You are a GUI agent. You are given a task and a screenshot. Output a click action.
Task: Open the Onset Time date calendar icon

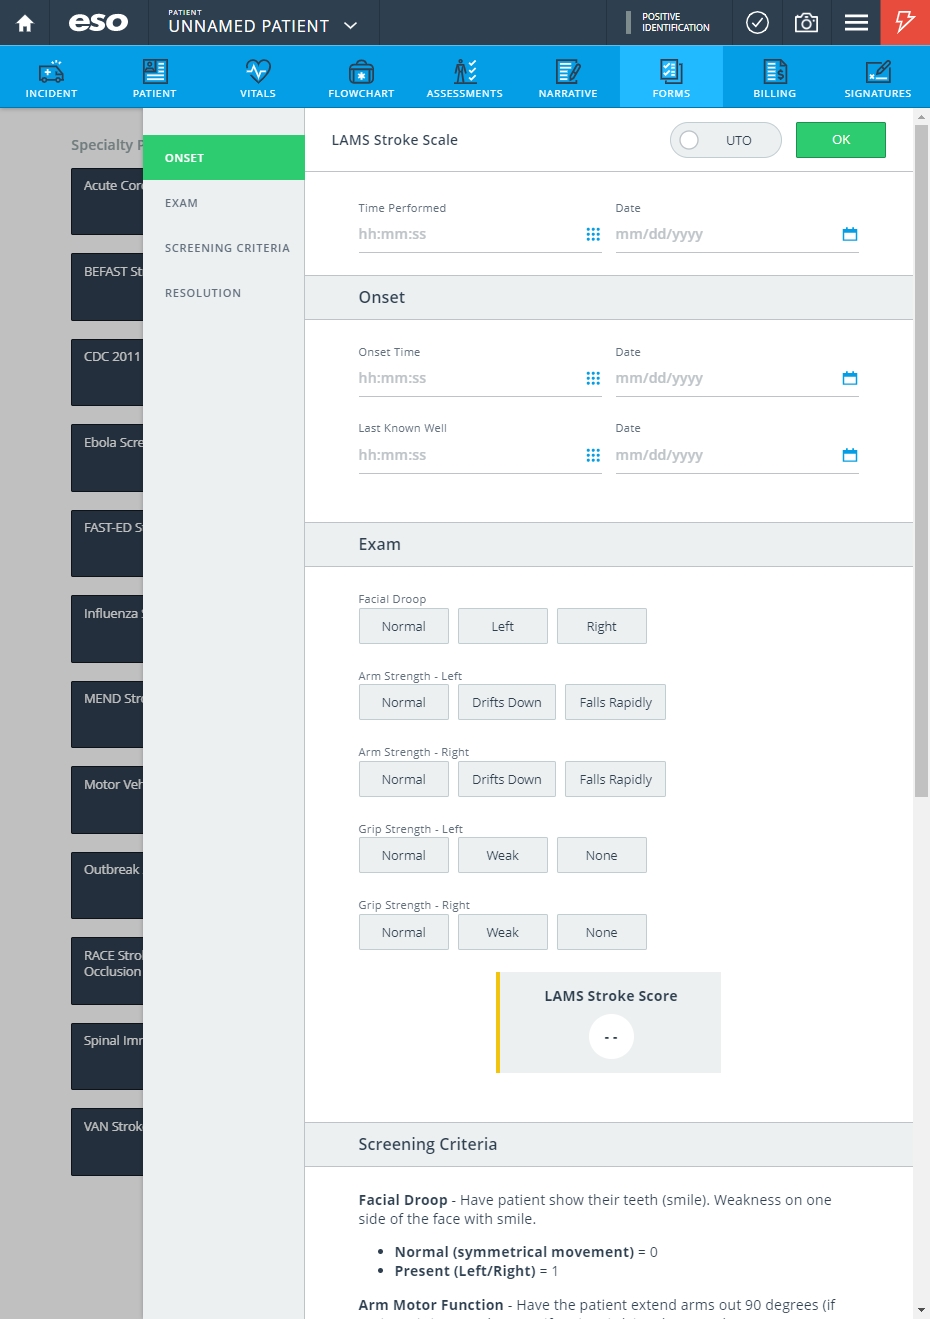[850, 378]
